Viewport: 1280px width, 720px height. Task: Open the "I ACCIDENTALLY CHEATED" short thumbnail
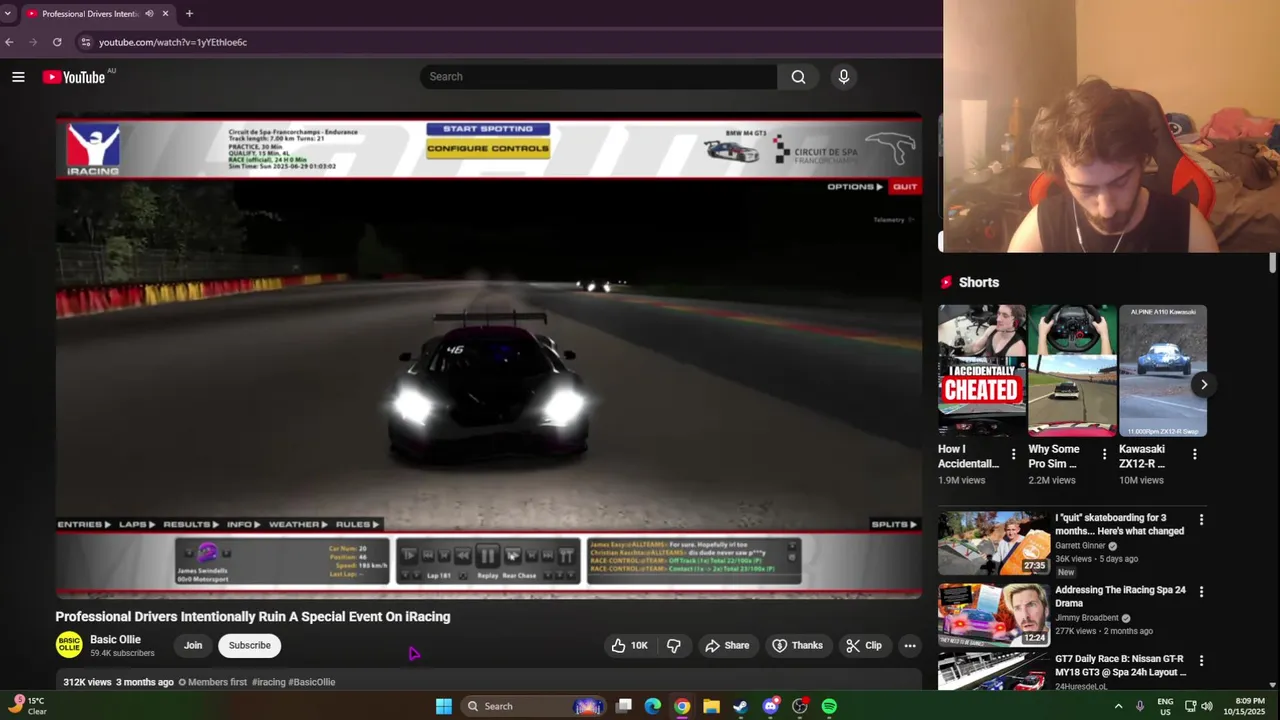pyautogui.click(x=982, y=371)
